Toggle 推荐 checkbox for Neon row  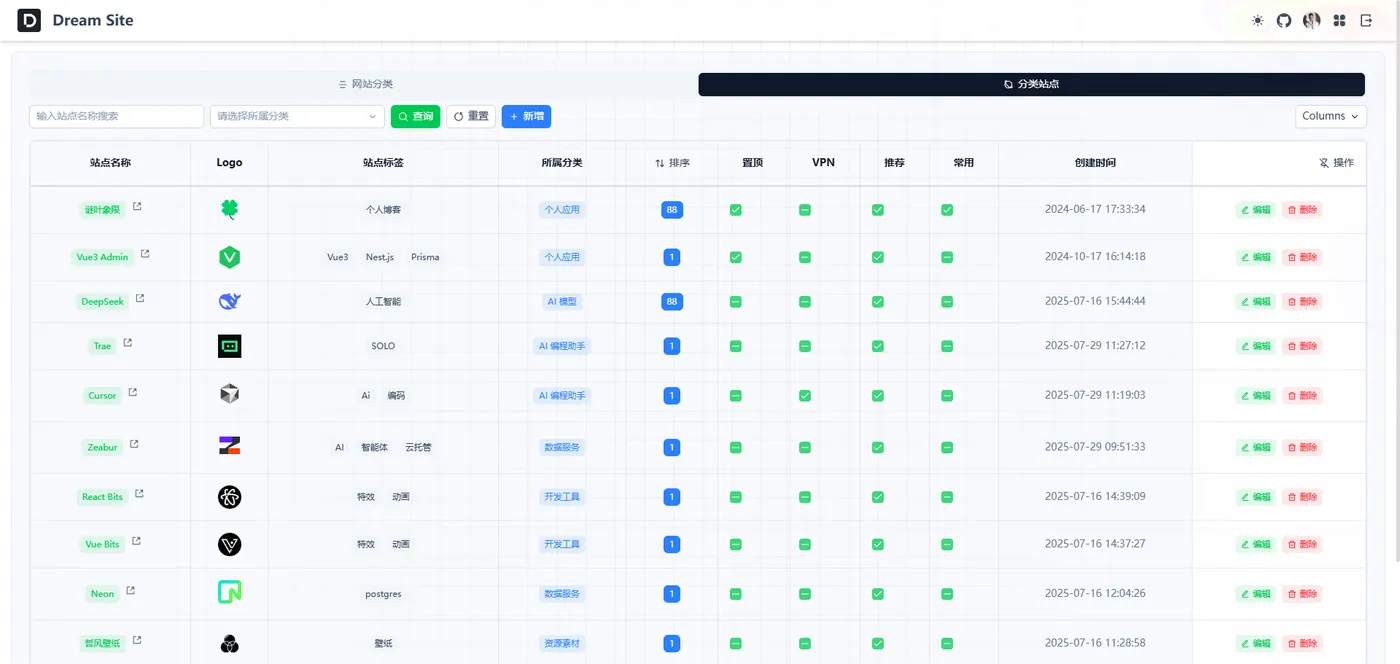tap(877, 594)
